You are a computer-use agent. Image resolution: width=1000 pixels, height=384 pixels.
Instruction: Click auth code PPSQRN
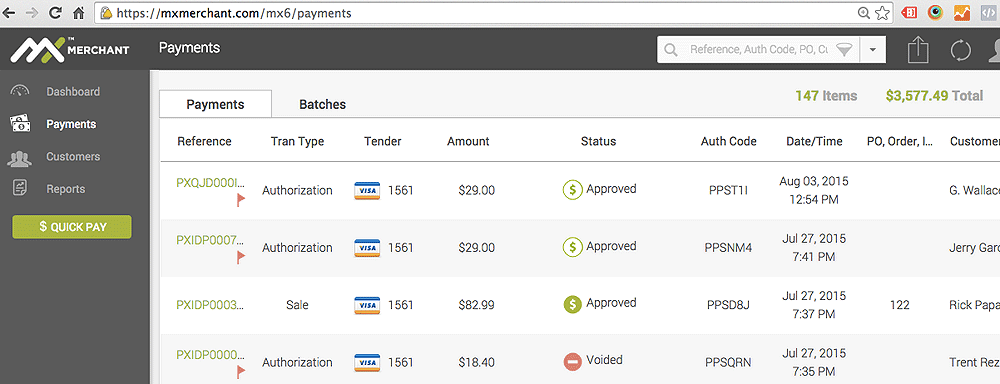[x=728, y=362]
